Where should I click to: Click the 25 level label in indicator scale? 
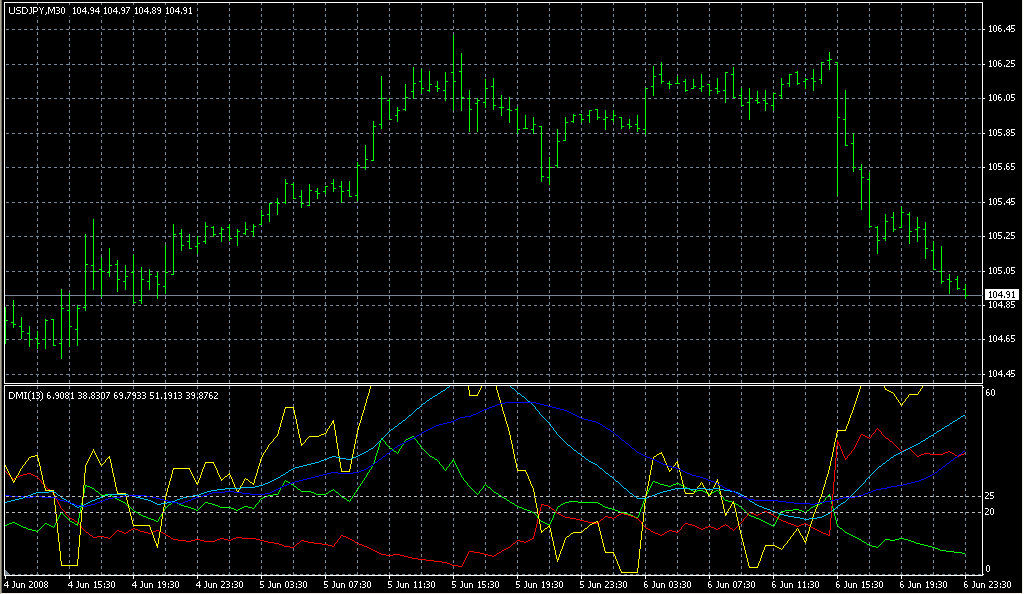990,497
